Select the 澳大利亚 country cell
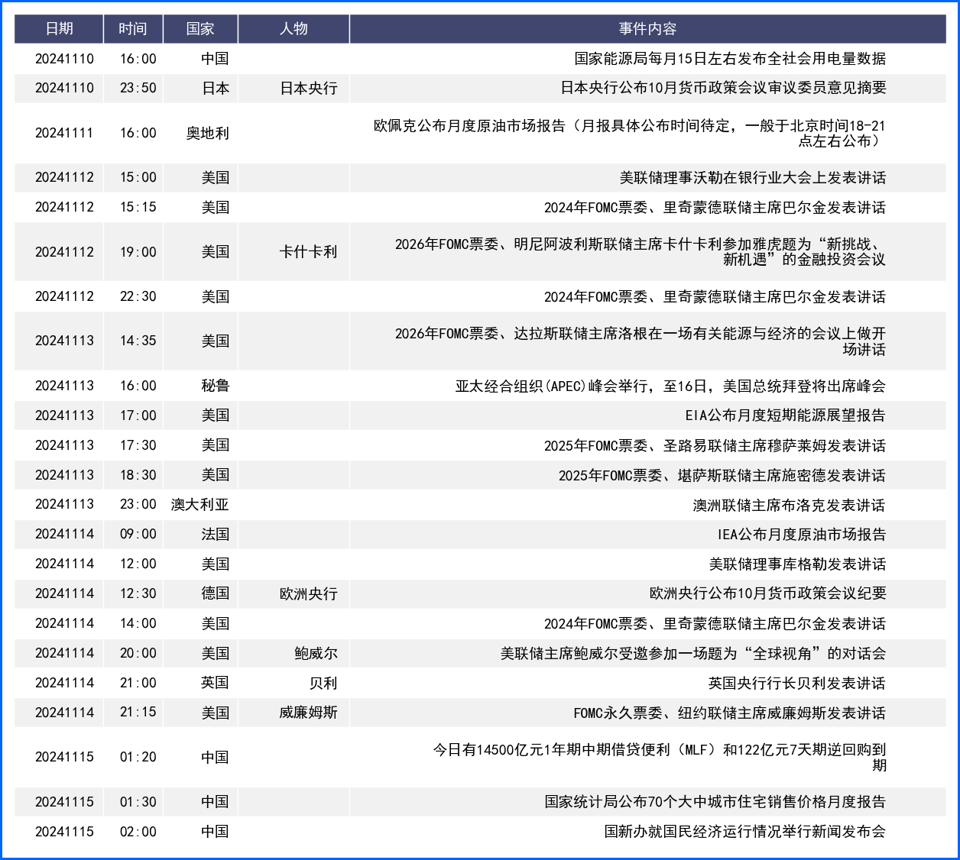 tap(200, 505)
